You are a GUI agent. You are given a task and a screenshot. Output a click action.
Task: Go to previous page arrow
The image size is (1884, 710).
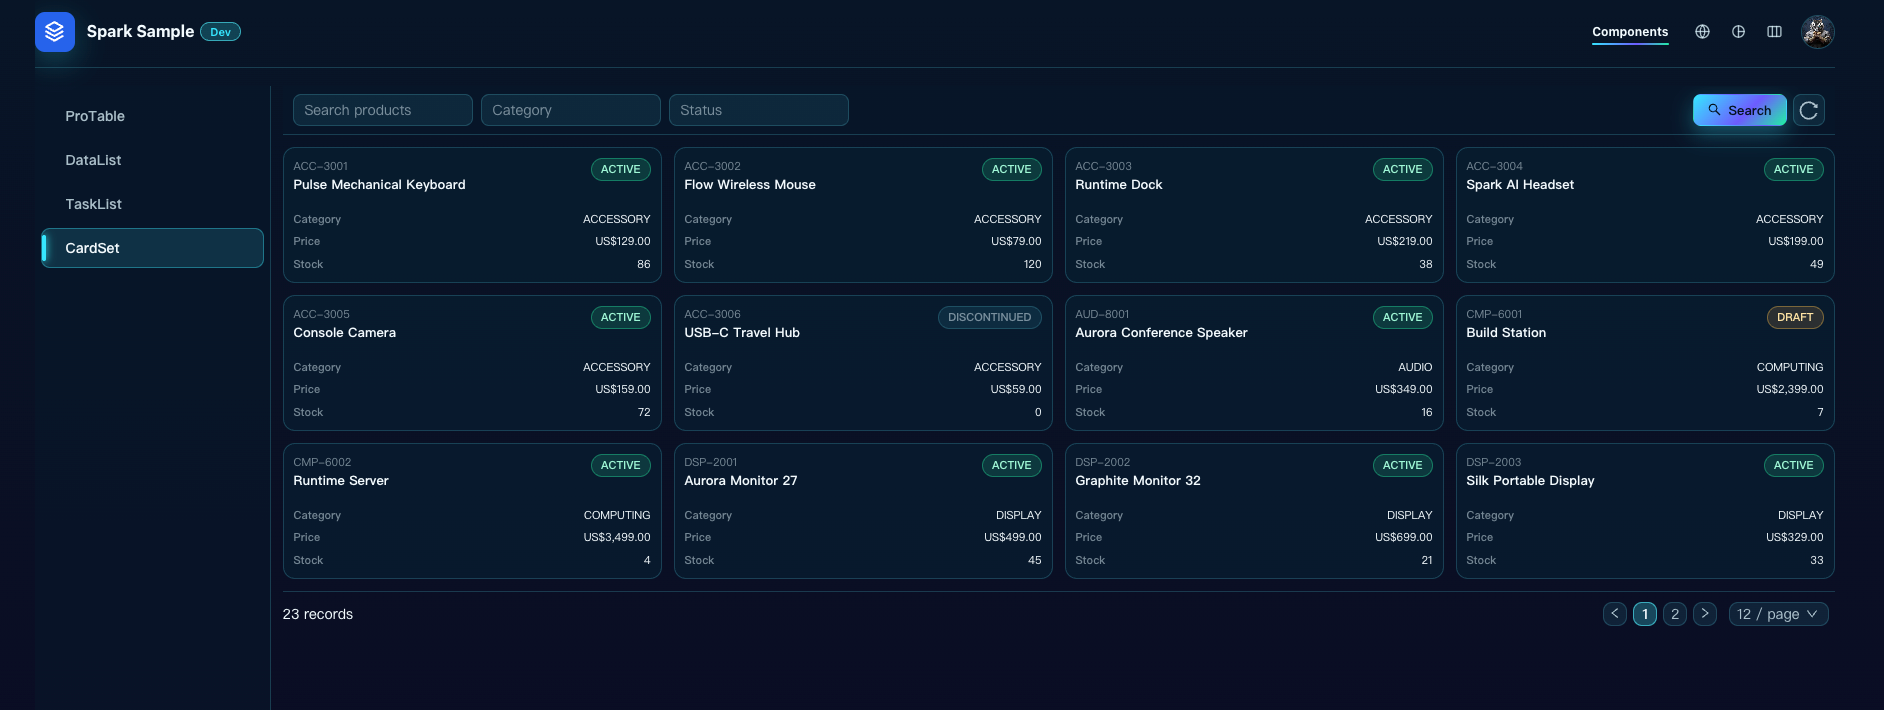coord(1614,614)
